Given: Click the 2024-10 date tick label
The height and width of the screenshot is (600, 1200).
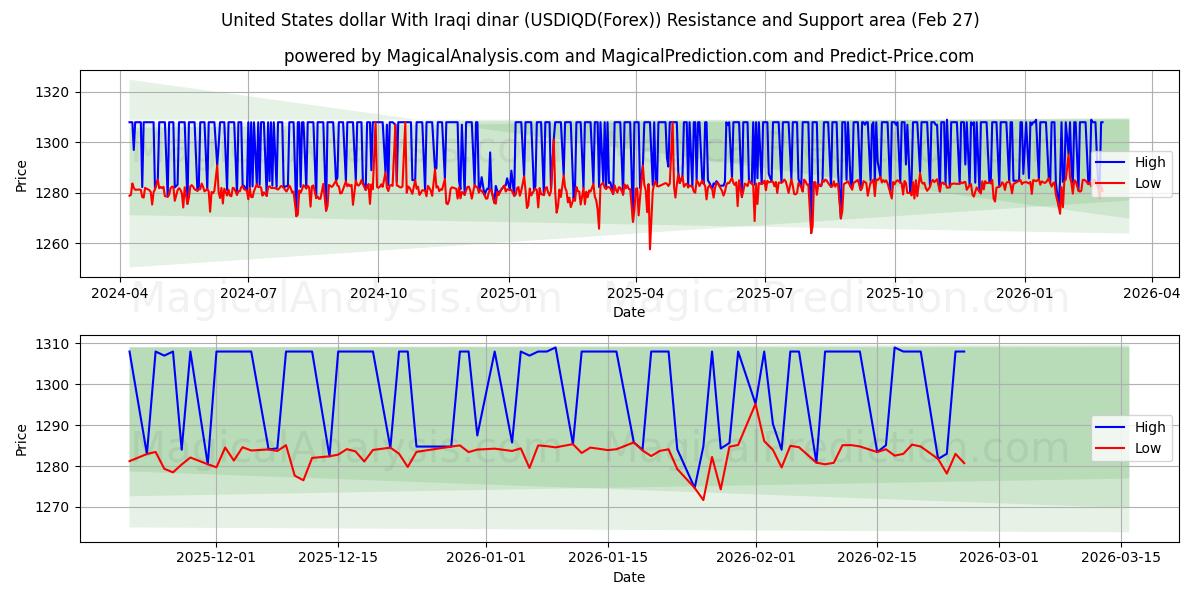Looking at the screenshot, I should (x=378, y=293).
